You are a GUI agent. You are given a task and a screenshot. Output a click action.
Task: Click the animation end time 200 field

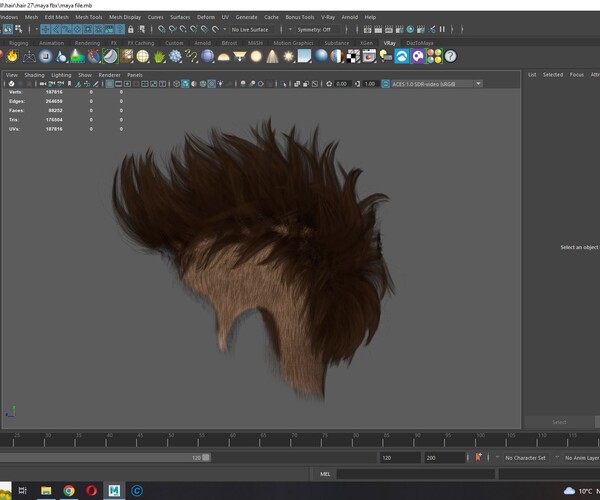[x=444, y=458]
